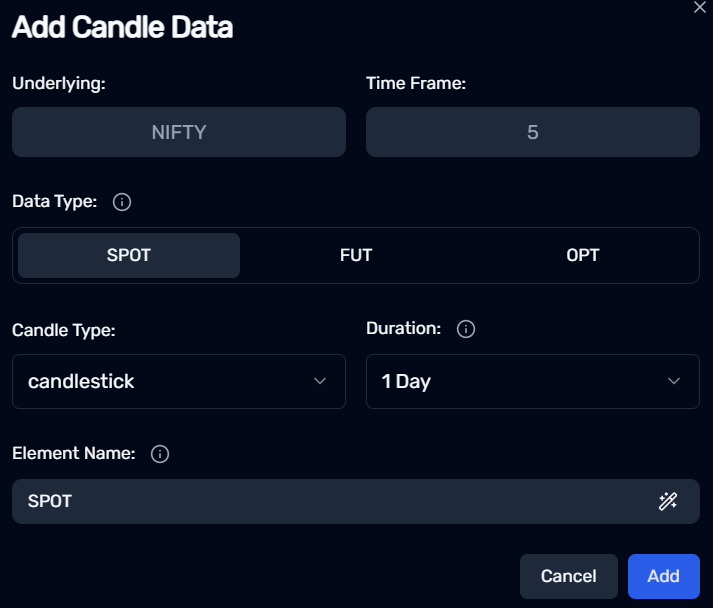Switch data type to OPT
The image size is (713, 608).
click(x=583, y=255)
